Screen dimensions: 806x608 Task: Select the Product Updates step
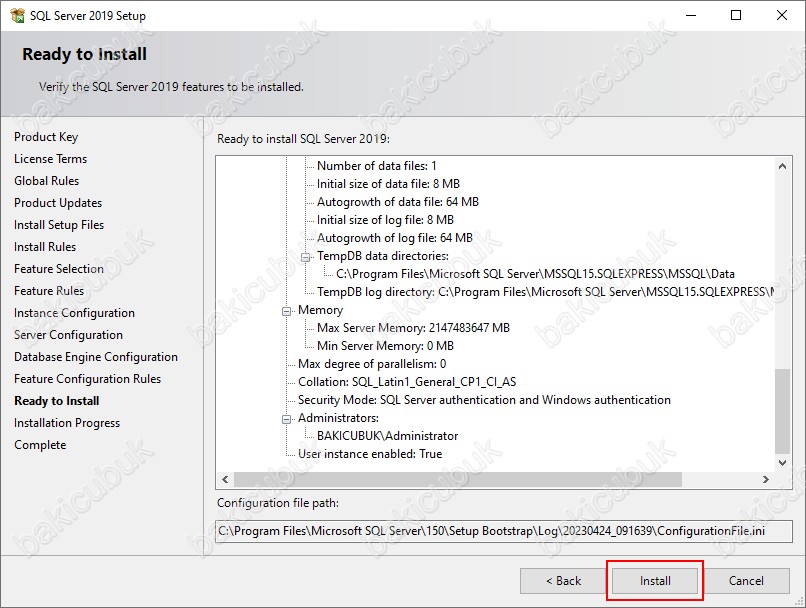(x=58, y=203)
